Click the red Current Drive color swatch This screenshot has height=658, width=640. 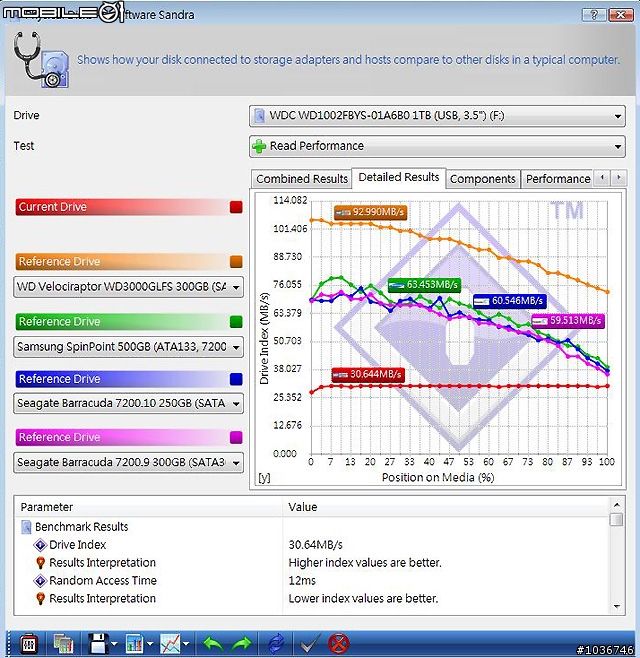click(x=236, y=207)
